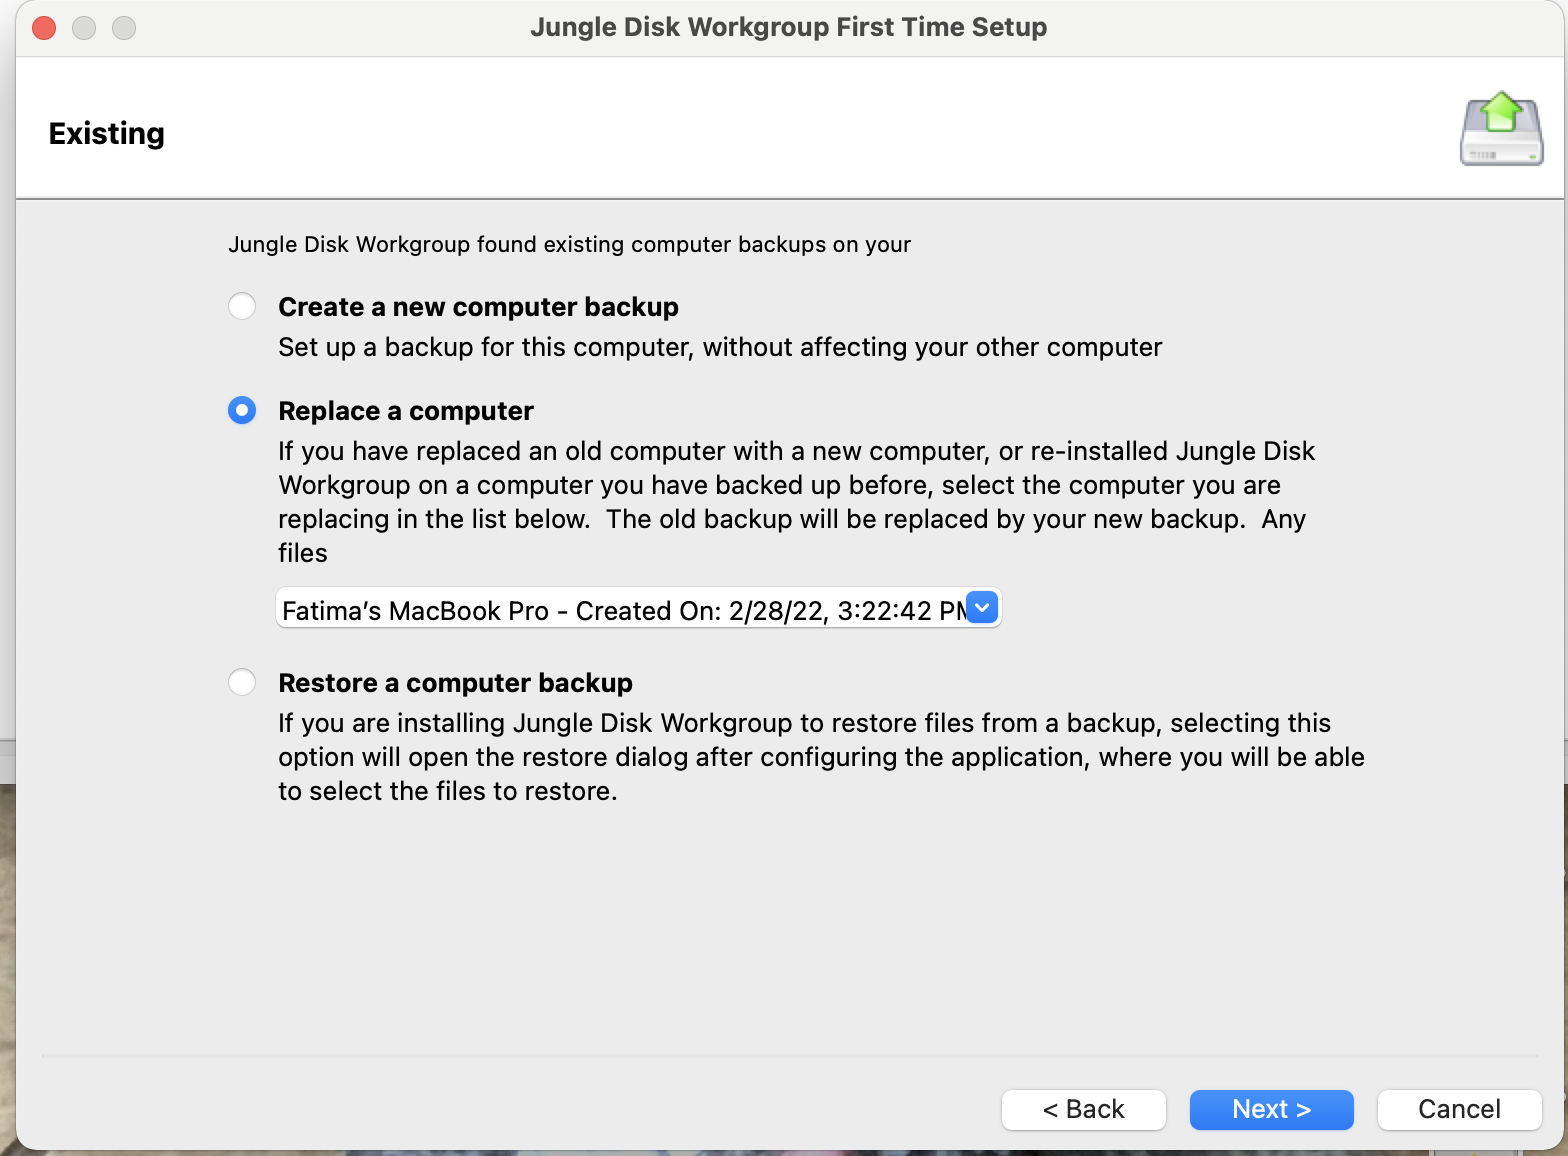Click the Next button
1568x1156 pixels.
pos(1271,1109)
